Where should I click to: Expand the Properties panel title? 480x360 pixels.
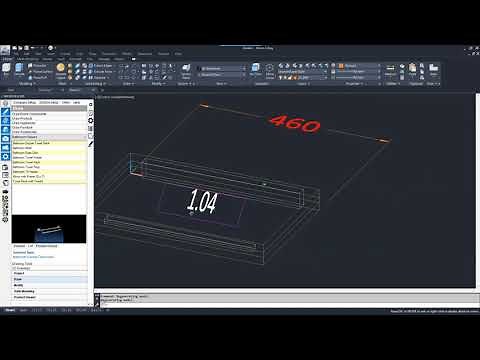(x=354, y=84)
